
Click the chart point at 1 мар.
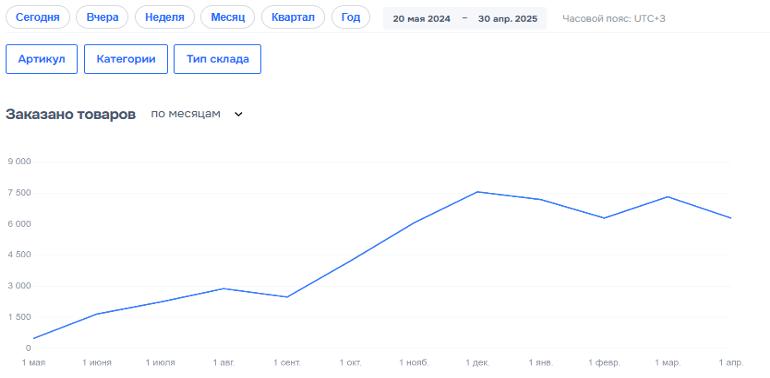667,197
